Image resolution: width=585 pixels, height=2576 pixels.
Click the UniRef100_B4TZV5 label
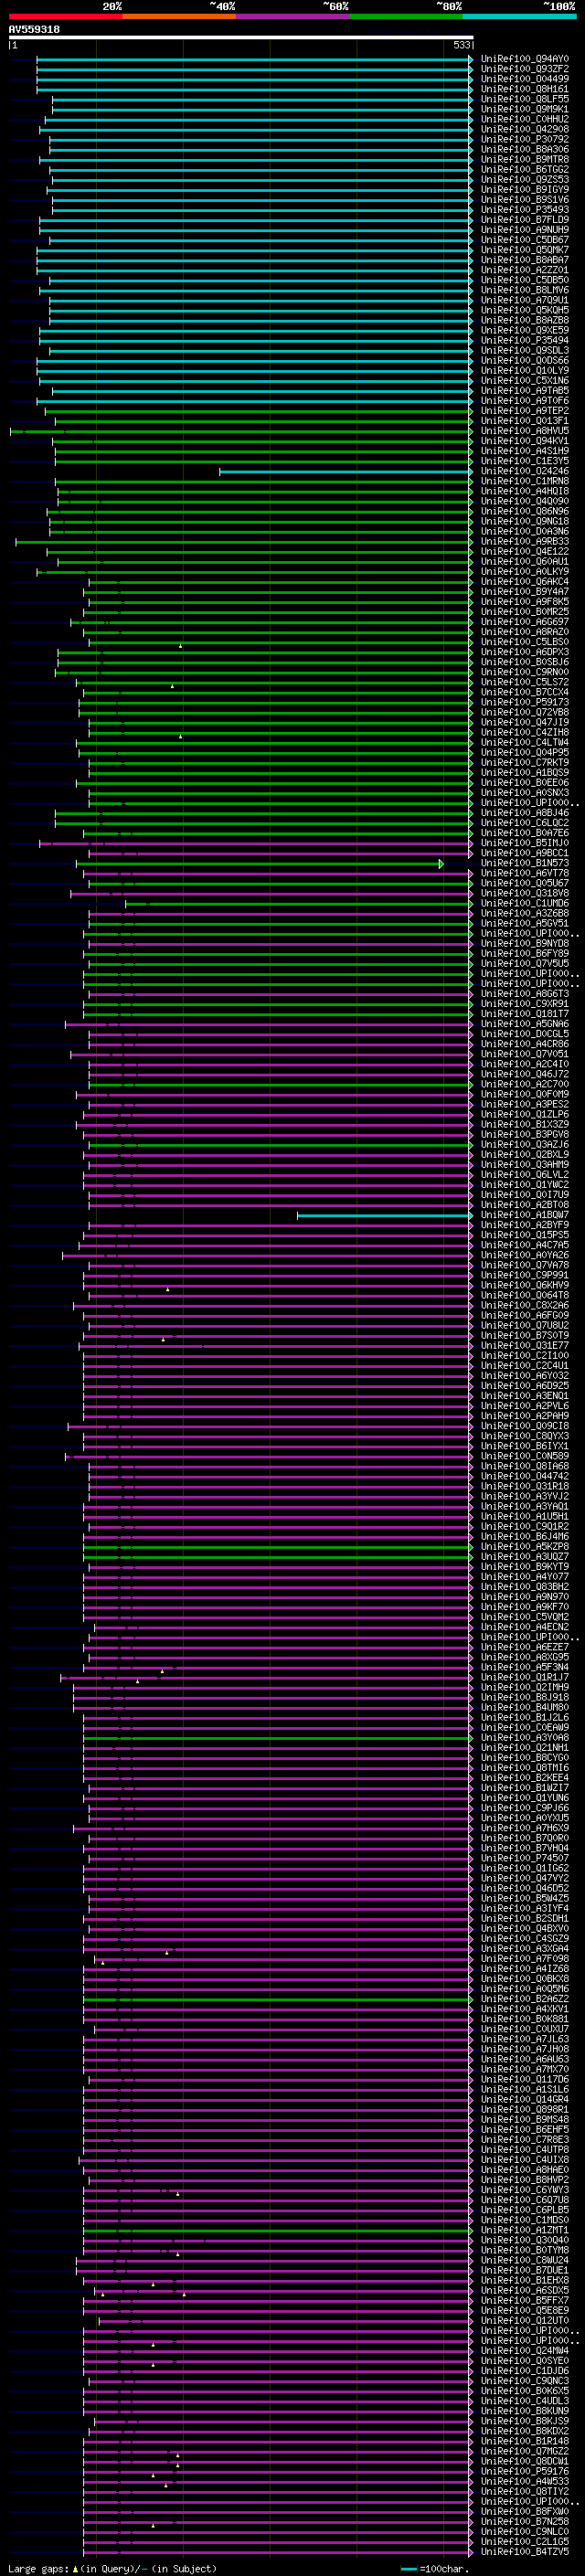click(x=525, y=2551)
